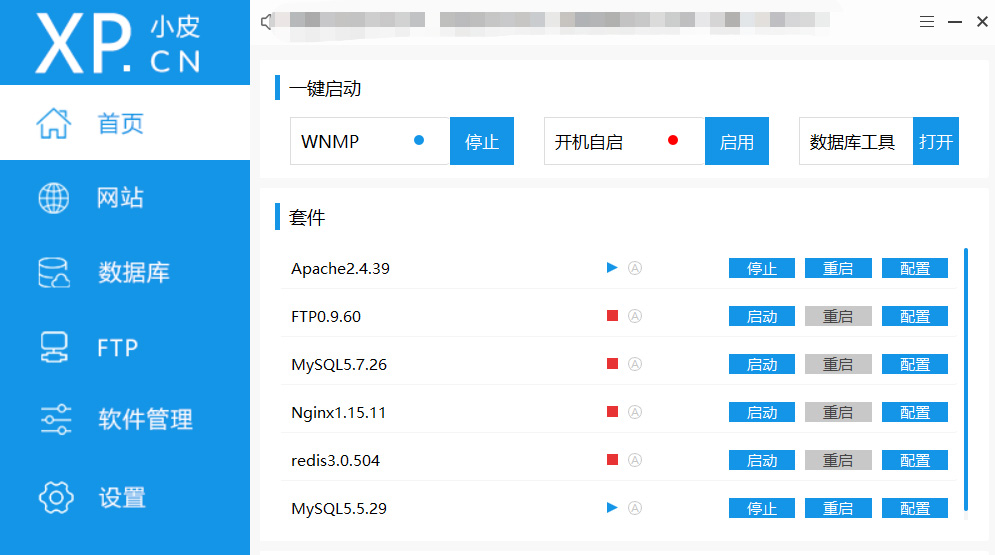The width and height of the screenshot is (995, 555).
Task: Click the red stop status icon for FTP0.9.60
Action: pos(612,316)
